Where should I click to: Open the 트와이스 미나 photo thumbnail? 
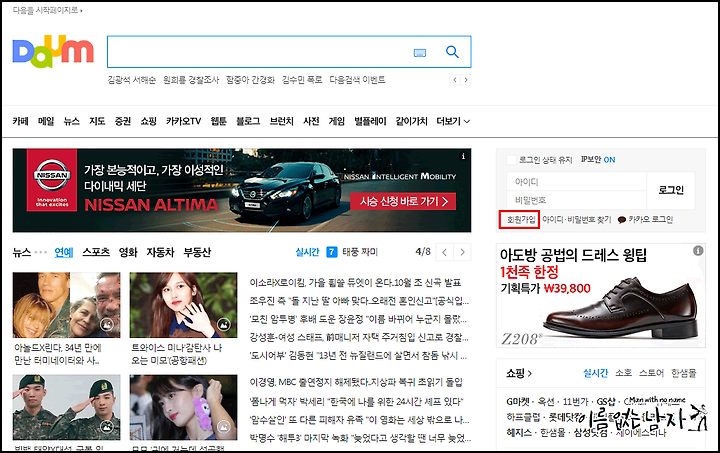pos(184,305)
